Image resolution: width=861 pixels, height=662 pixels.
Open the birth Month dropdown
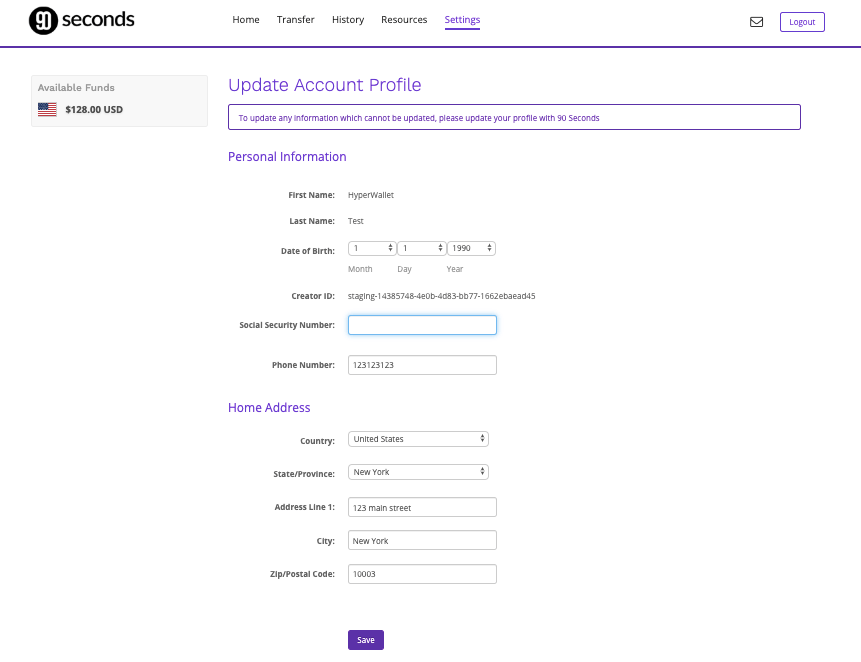(x=371, y=247)
